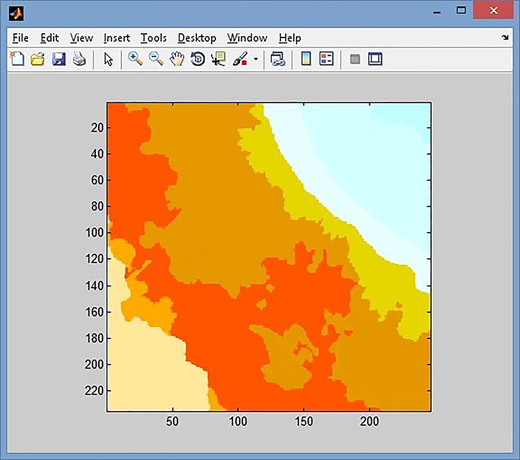Activate the Zoom In magnifier tool
The width and height of the screenshot is (520, 460).
pos(135,59)
